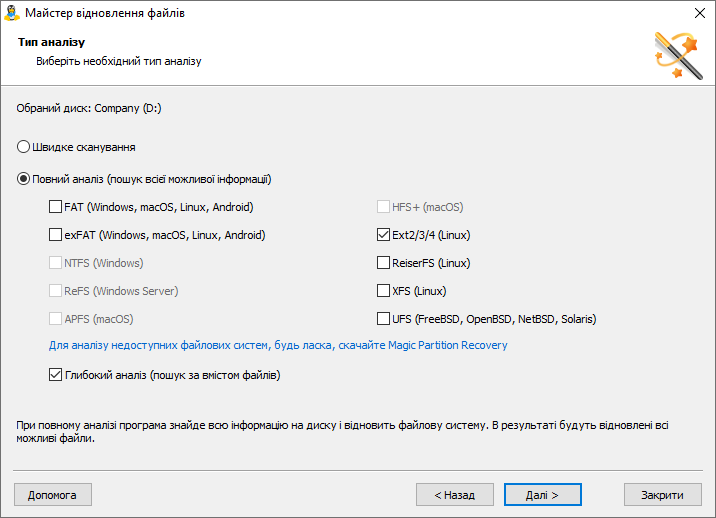Screen dimensions: 716x518
Task: Select the Повний аналіз radio option
Action: click(x=25, y=179)
